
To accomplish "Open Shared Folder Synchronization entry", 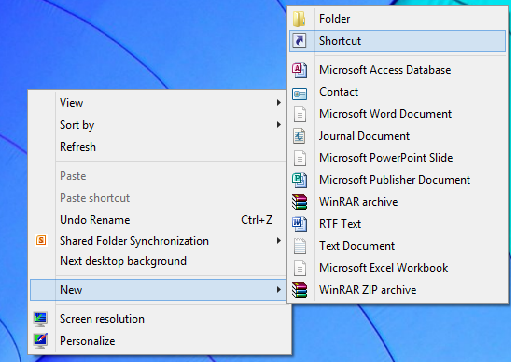I will coord(157,241).
